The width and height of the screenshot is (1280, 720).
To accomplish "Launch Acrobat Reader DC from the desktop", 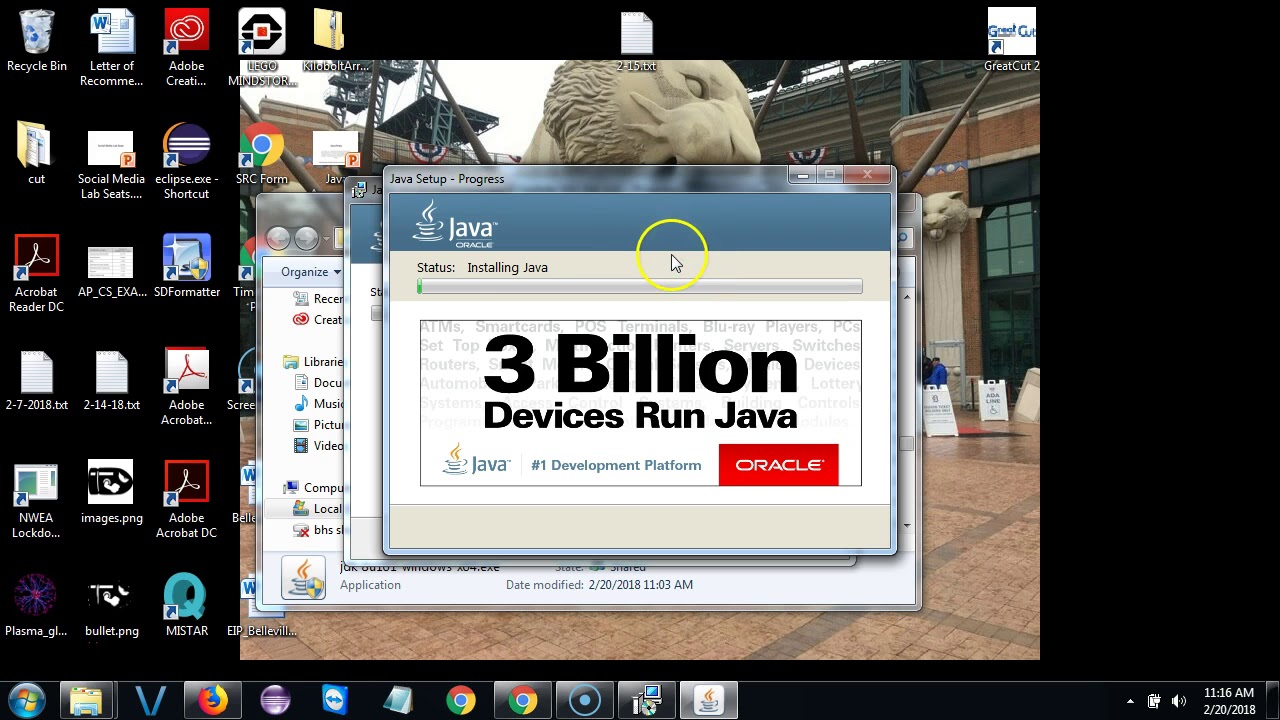I will coord(36,274).
